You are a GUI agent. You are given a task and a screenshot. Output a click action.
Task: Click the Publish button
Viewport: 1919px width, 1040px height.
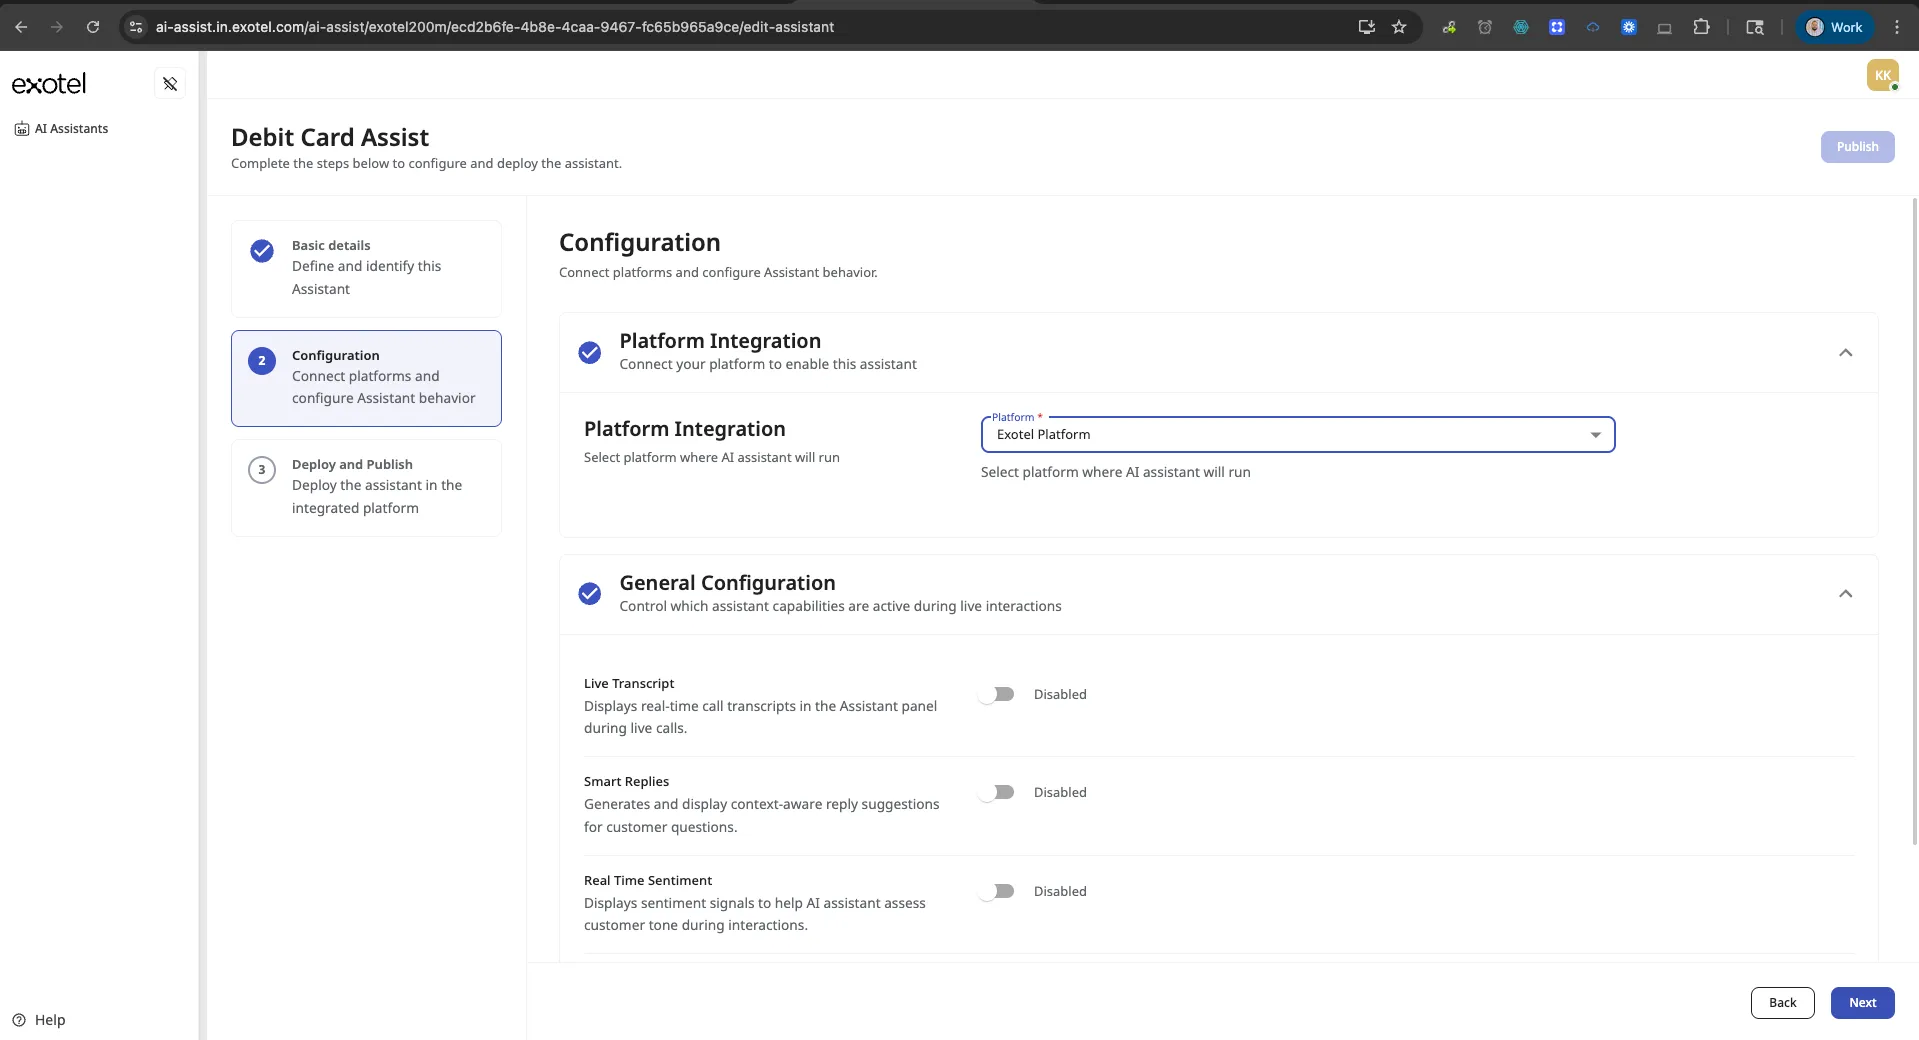pyautogui.click(x=1857, y=147)
